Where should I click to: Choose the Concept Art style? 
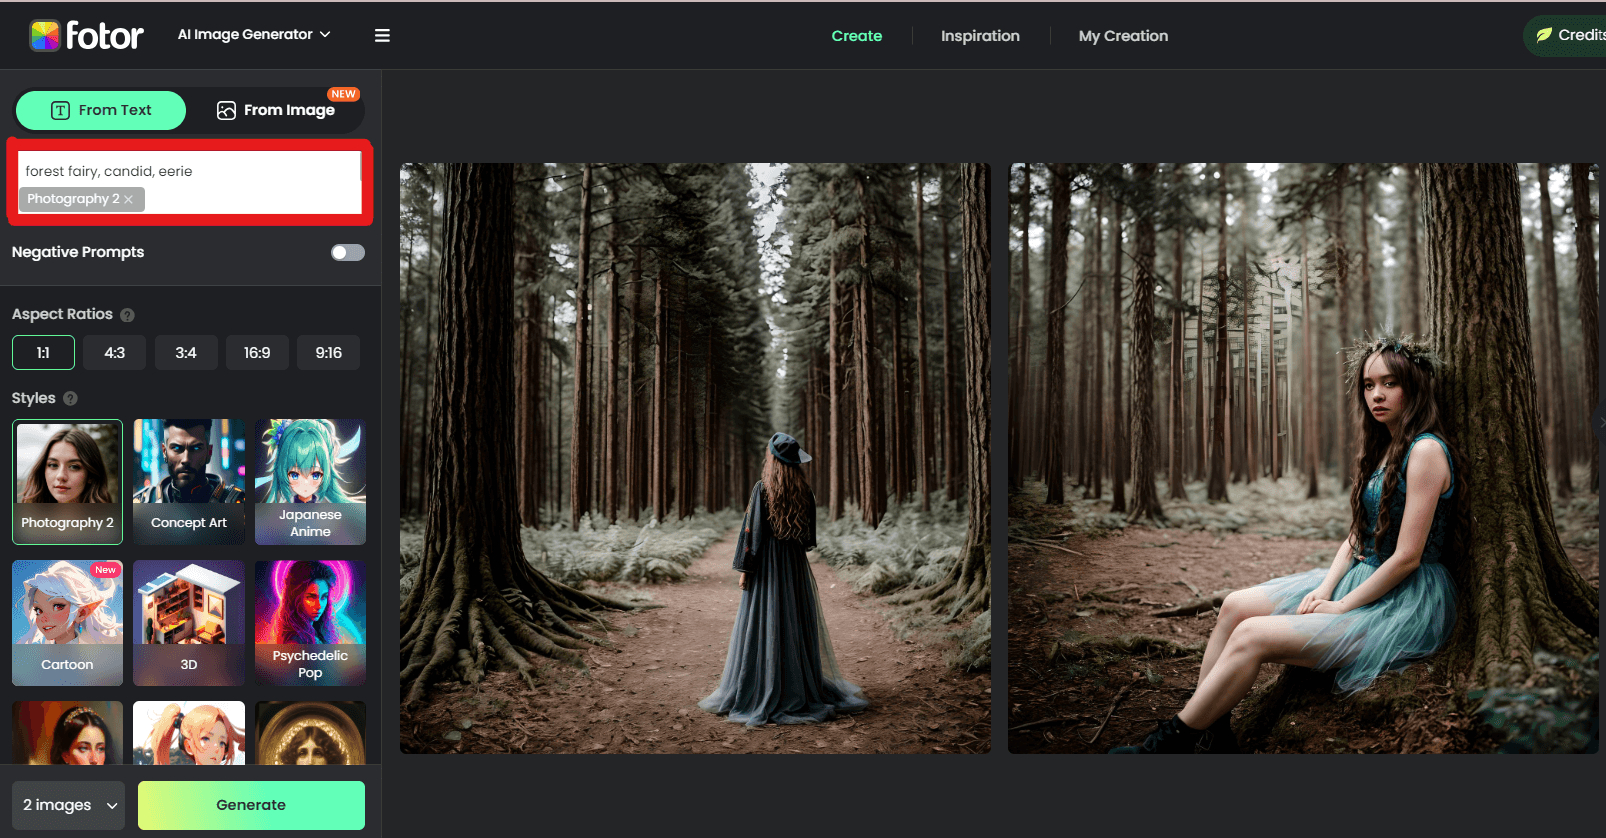tap(189, 482)
